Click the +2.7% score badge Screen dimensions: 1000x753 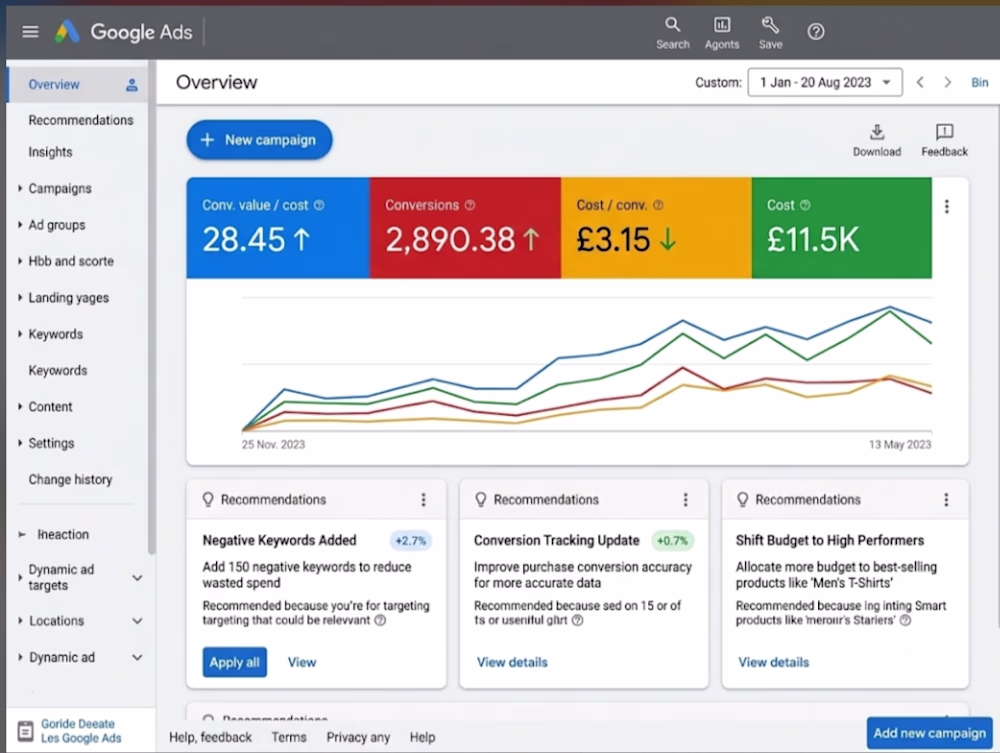[410, 541]
